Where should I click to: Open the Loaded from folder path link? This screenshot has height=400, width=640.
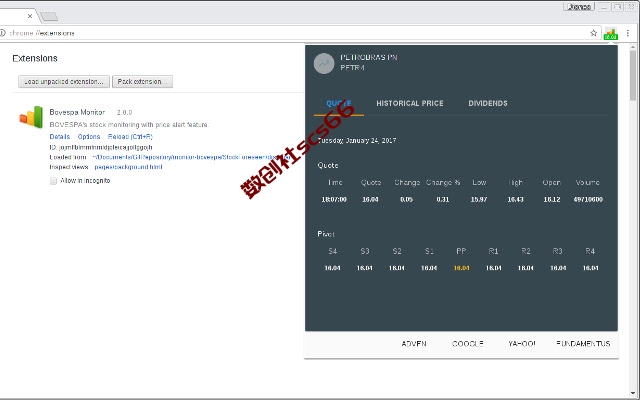[191, 157]
